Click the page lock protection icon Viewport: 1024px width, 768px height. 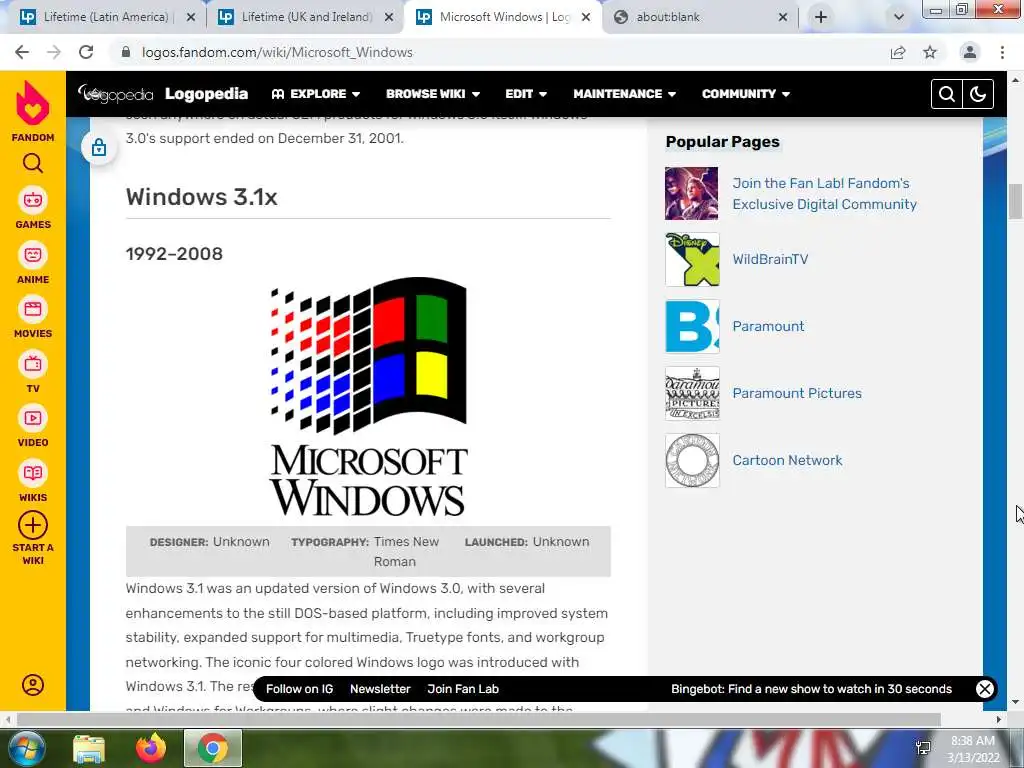pyautogui.click(x=99, y=147)
